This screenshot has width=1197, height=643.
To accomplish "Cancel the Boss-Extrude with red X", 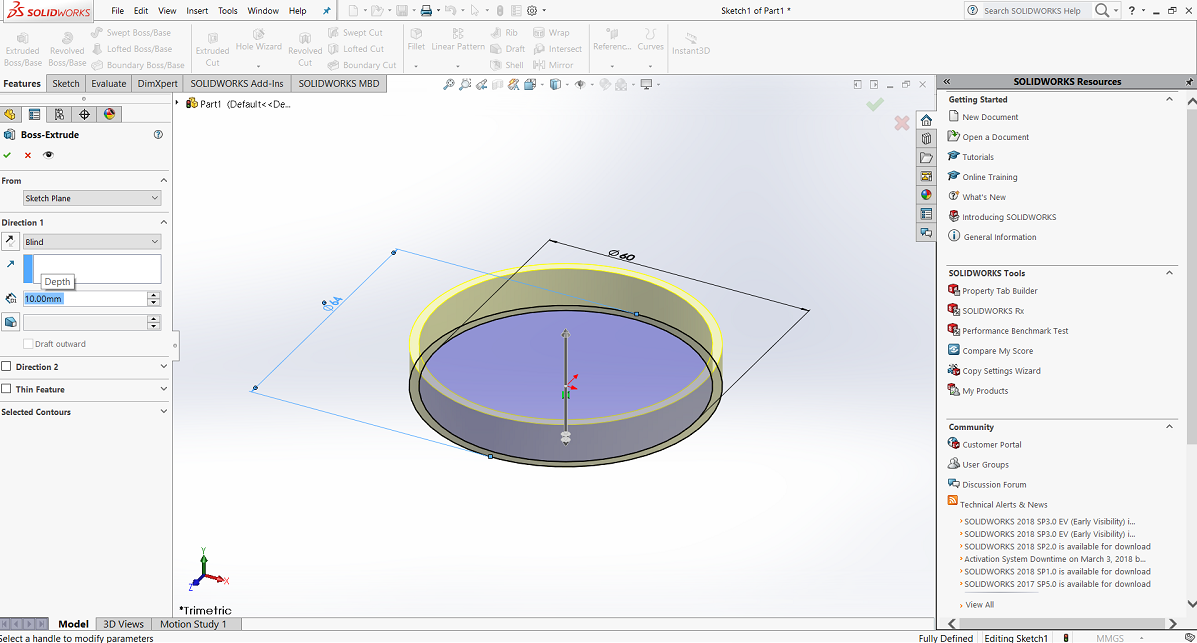I will (x=28, y=155).
